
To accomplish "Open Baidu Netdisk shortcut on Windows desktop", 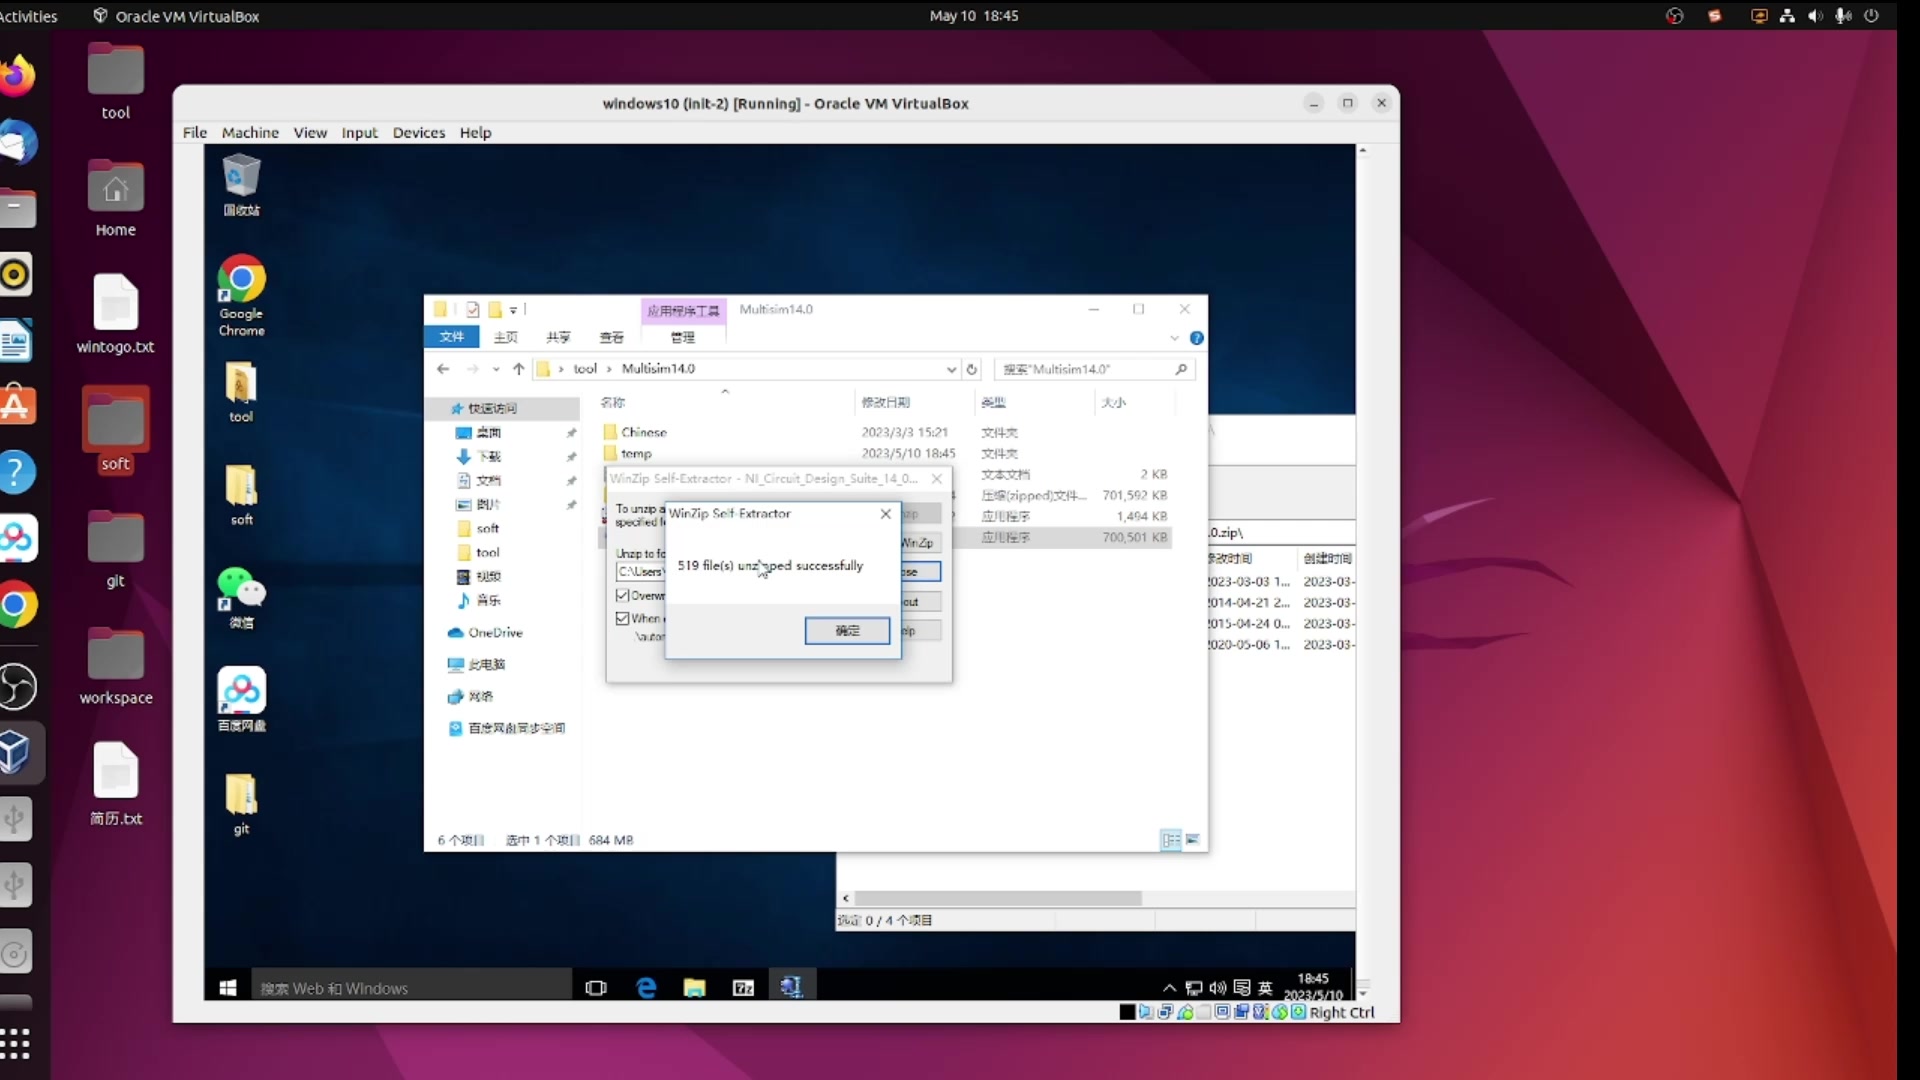I will coord(241,699).
